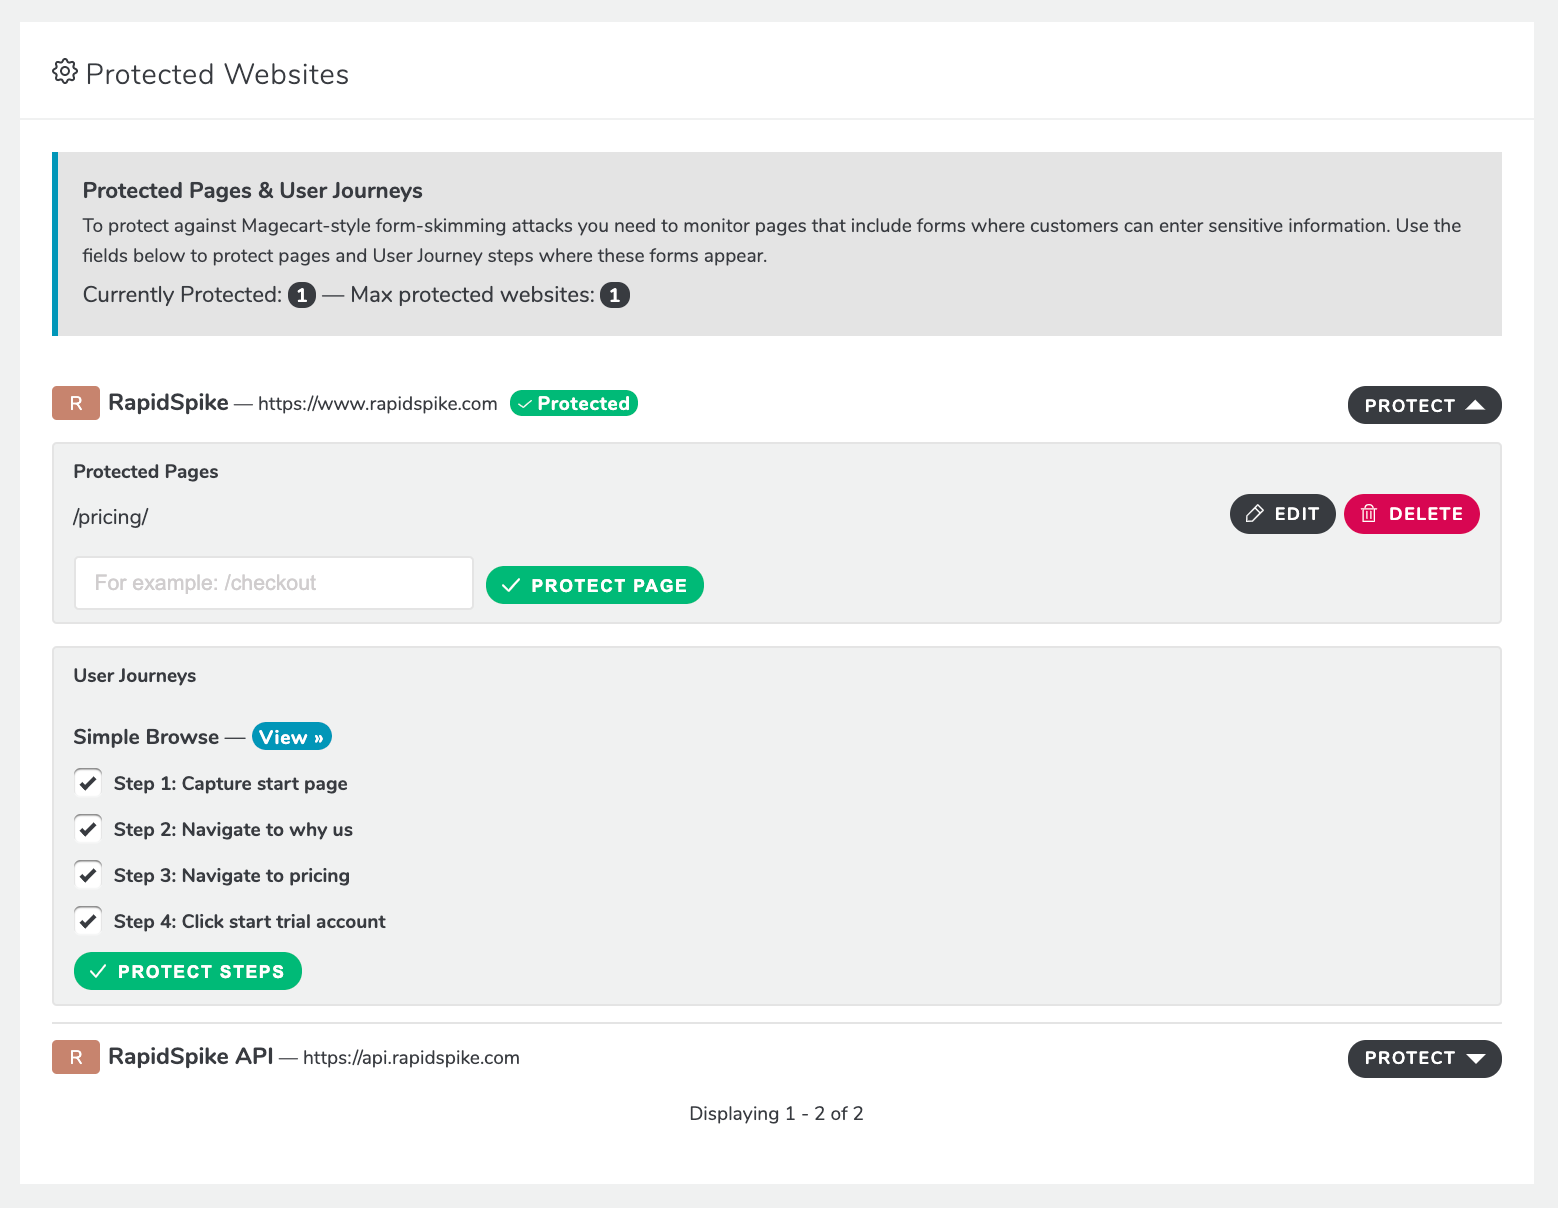This screenshot has width=1558, height=1208.
Task: Click the Protected Pages & User Journeys heading
Action: [x=252, y=190]
